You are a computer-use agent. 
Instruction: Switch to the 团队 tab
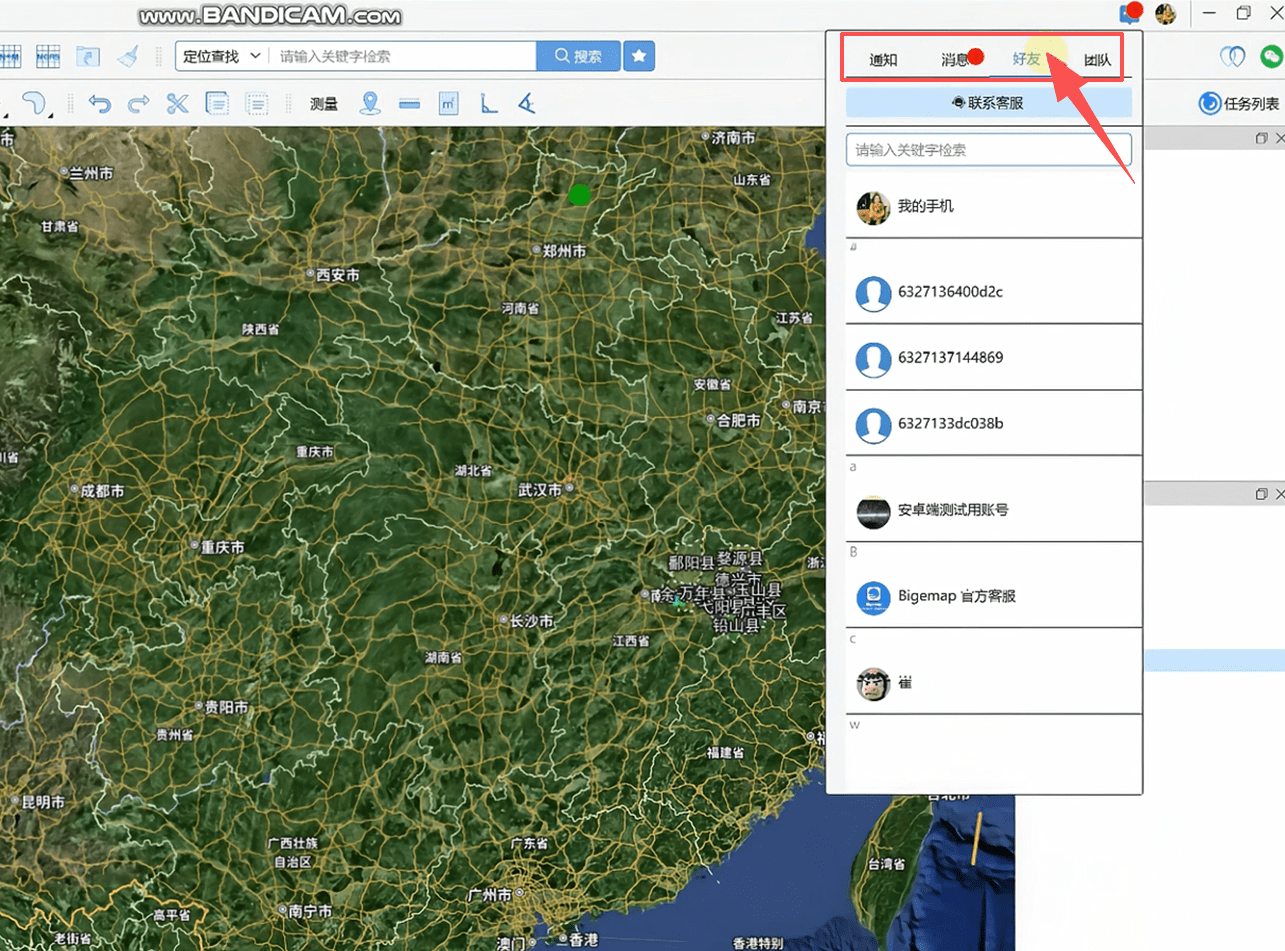point(1097,59)
